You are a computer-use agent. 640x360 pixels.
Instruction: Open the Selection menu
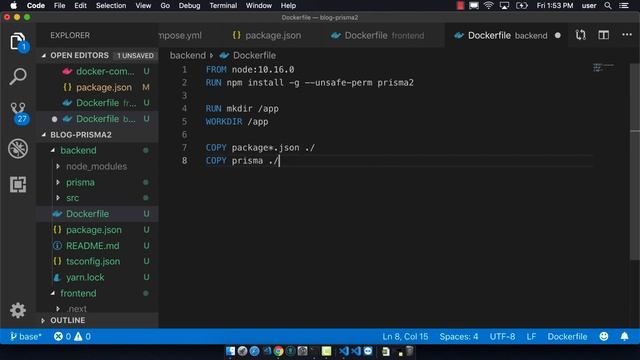111,6
